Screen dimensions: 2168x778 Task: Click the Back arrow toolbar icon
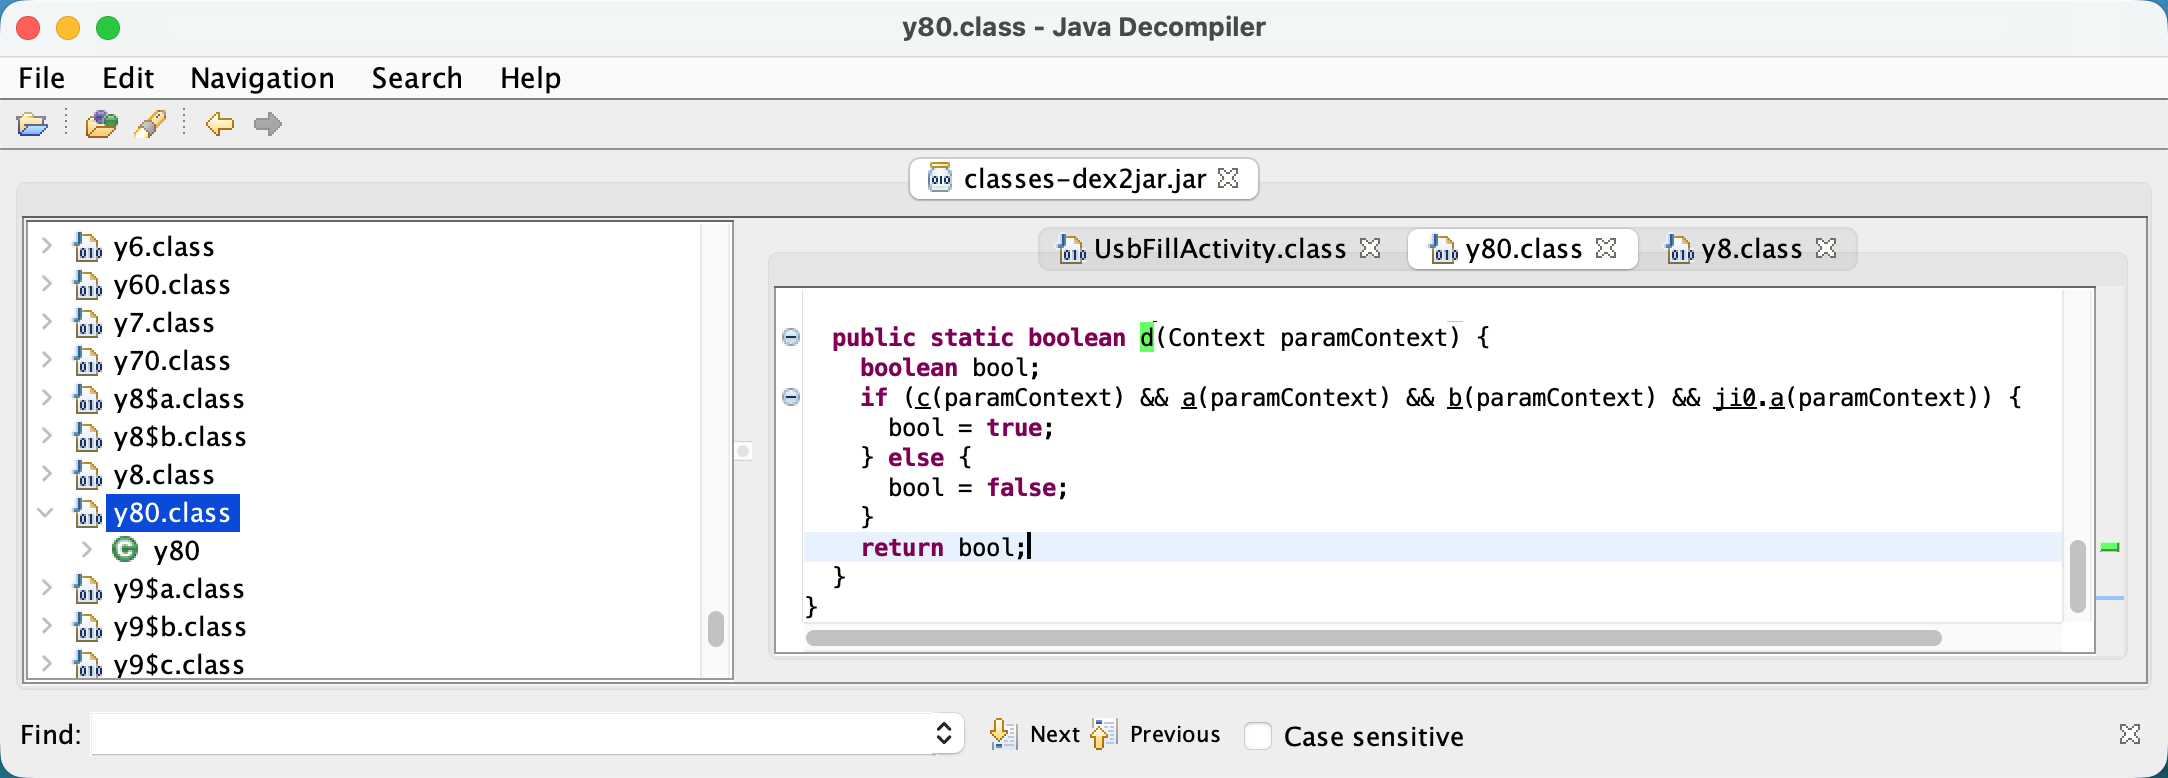click(x=219, y=124)
